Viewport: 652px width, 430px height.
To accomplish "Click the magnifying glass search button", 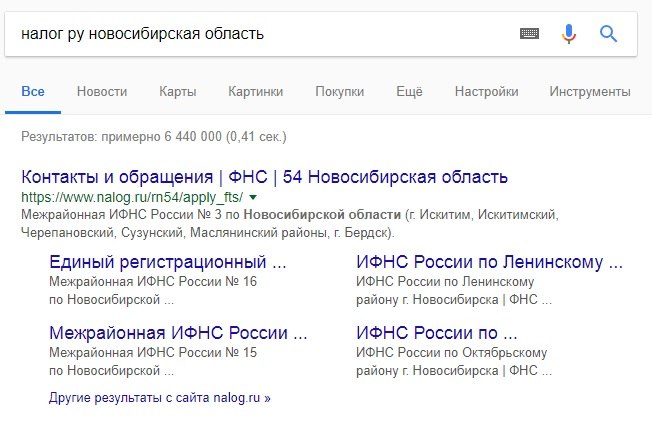I will tap(608, 34).
